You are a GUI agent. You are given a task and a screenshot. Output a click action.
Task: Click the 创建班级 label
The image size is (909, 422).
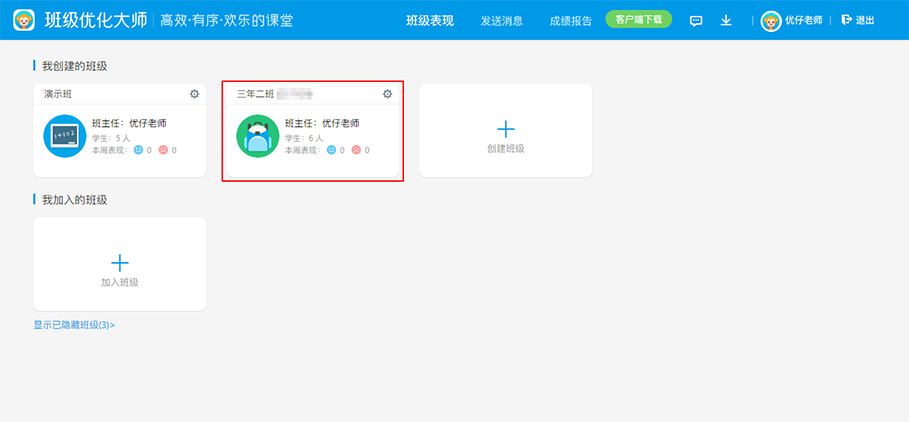pos(506,148)
